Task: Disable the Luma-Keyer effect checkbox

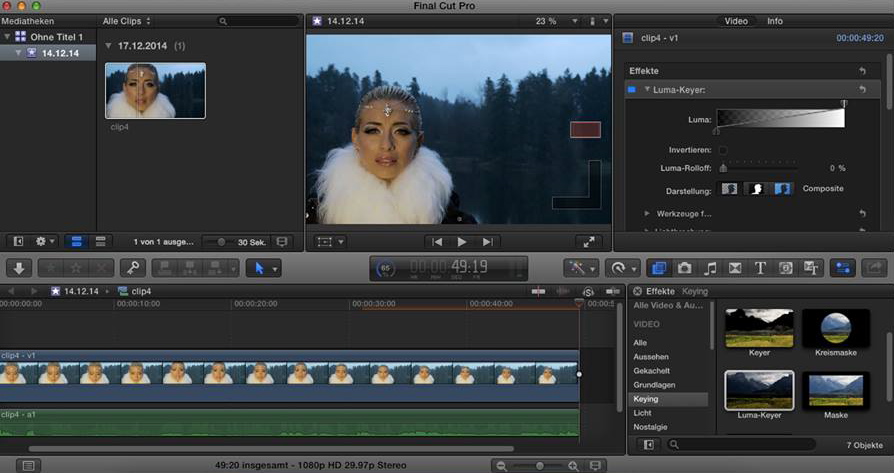Action: [x=631, y=90]
